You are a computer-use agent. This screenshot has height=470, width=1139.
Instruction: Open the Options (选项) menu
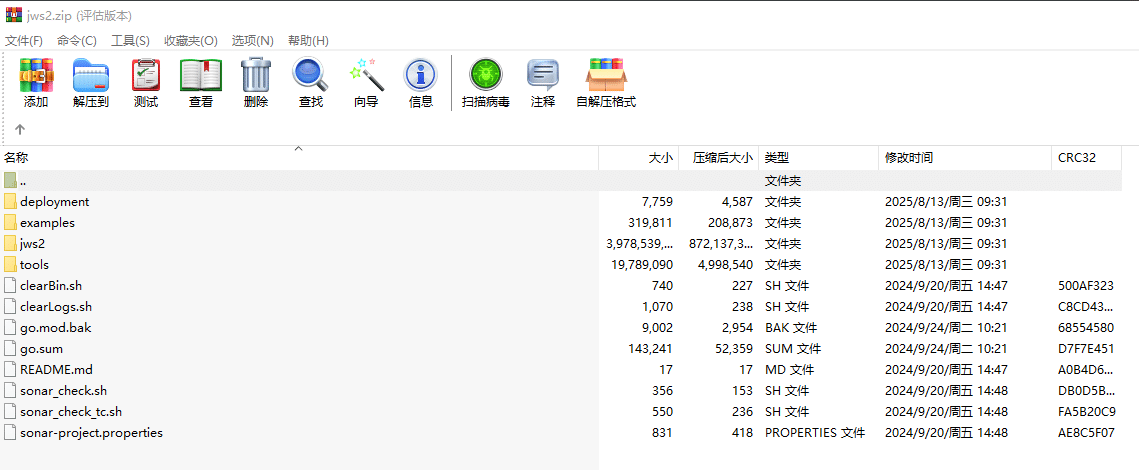pos(252,41)
